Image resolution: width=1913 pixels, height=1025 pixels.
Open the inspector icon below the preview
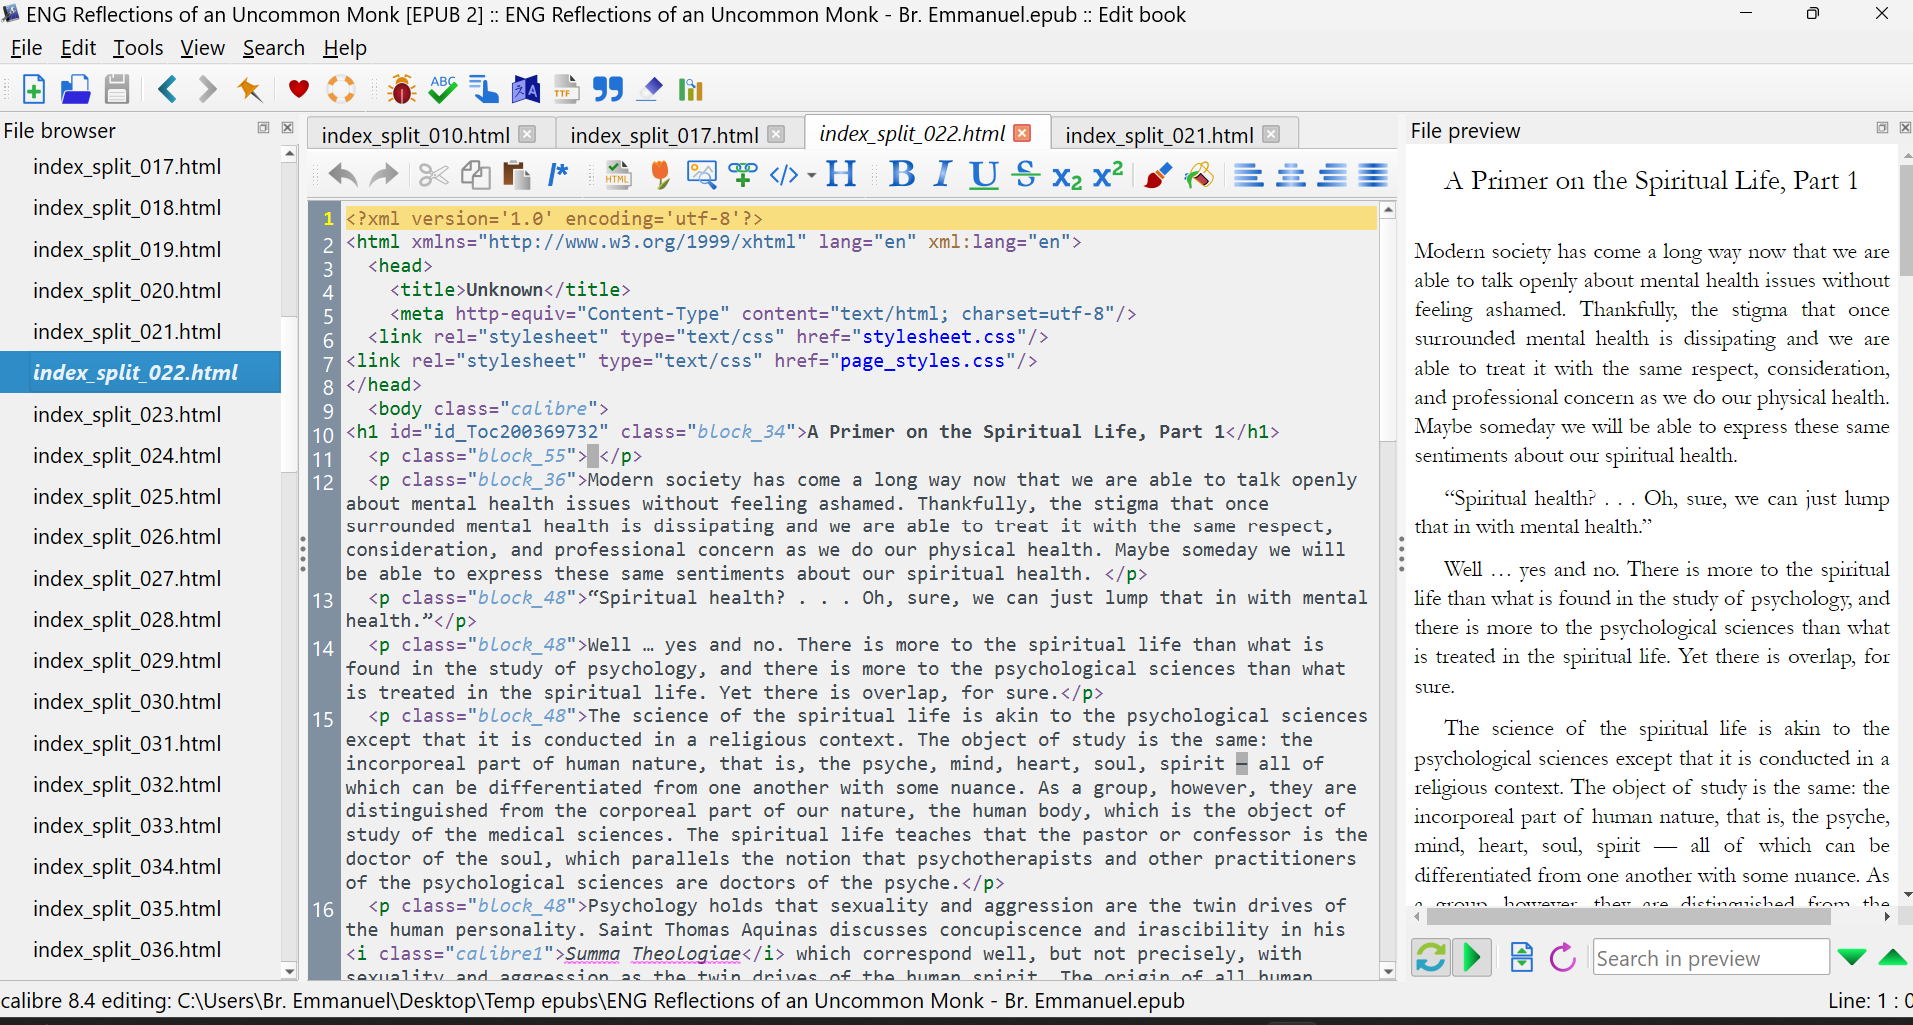pyautogui.click(x=1521, y=957)
